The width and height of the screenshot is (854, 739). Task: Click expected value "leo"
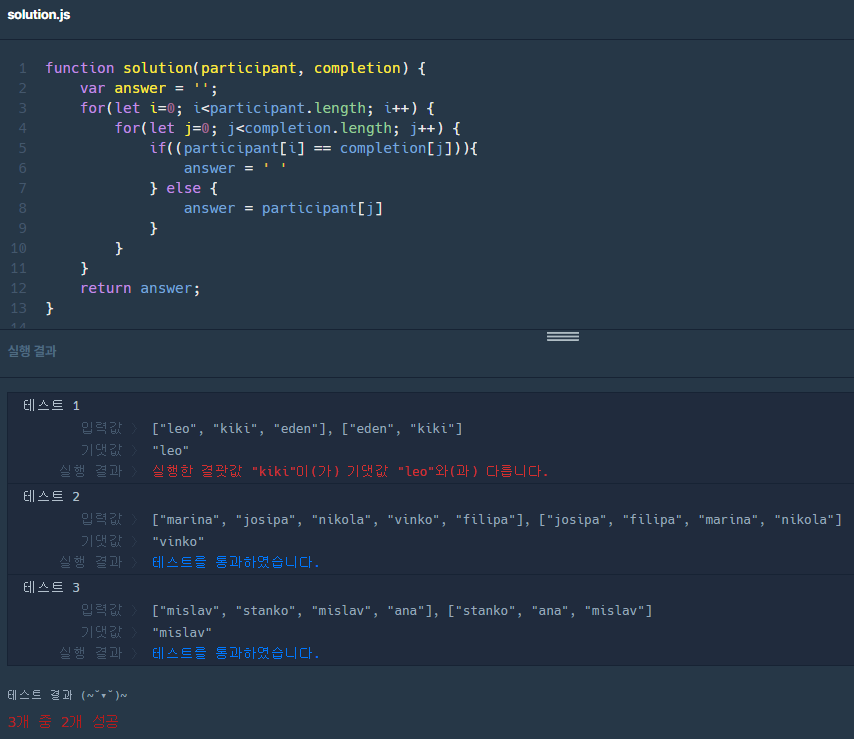click(170, 450)
